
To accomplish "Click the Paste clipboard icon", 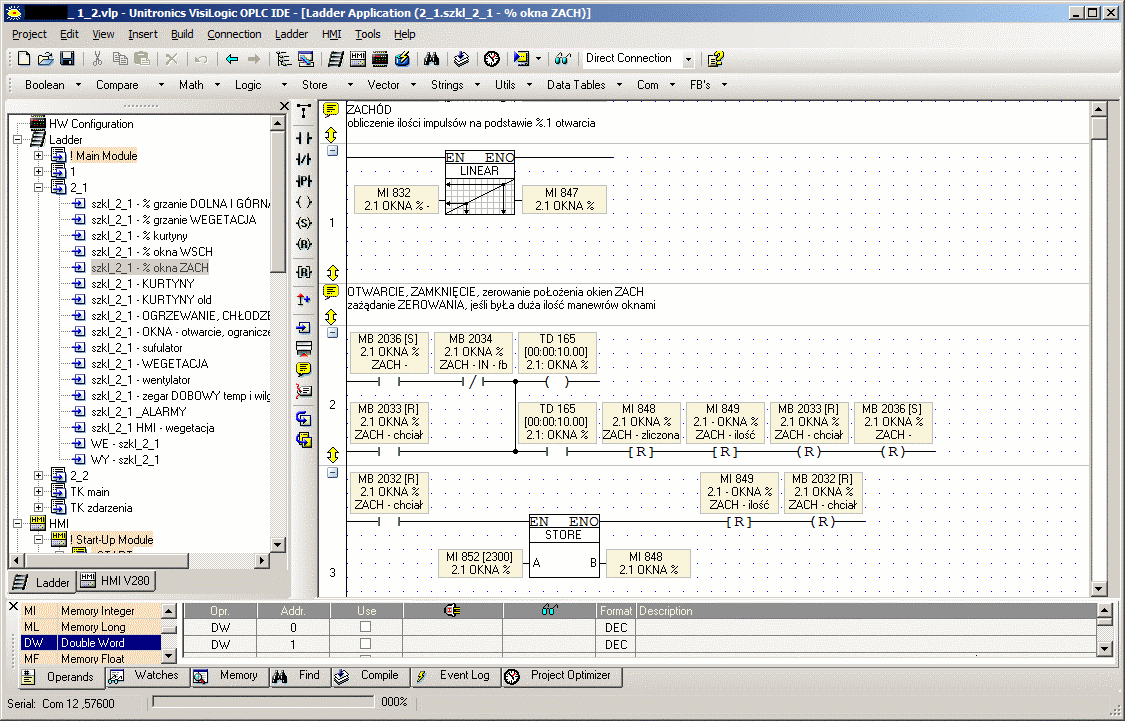I will [142, 59].
